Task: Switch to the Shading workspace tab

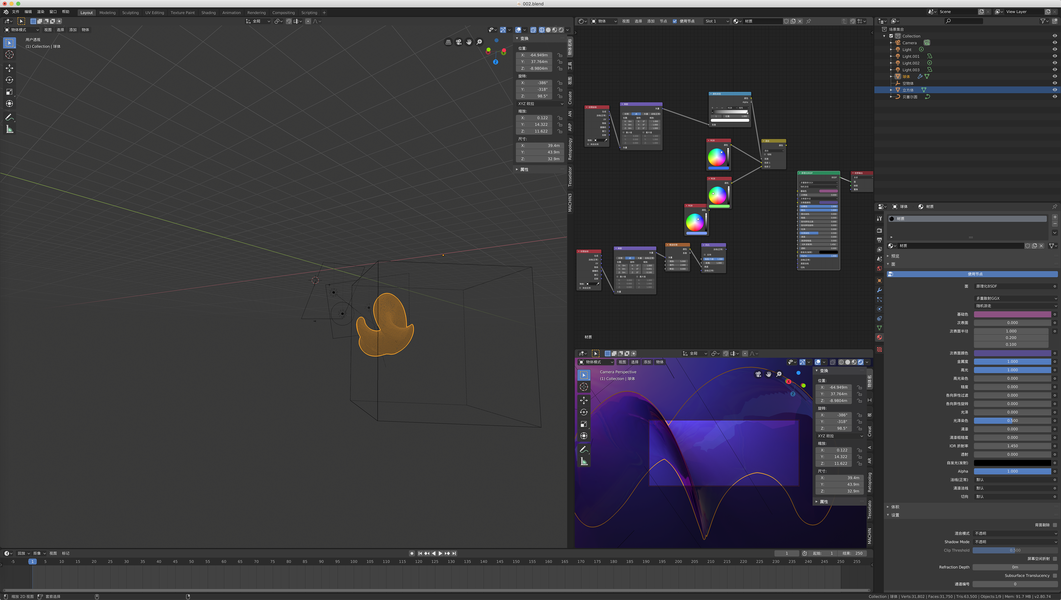Action: coord(208,12)
